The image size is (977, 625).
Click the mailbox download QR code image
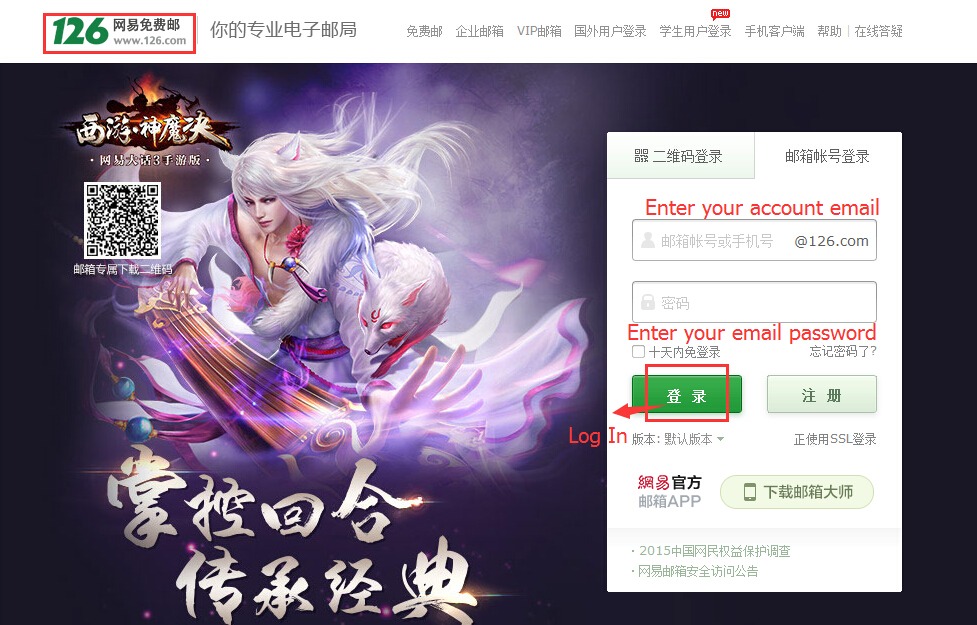(x=122, y=220)
